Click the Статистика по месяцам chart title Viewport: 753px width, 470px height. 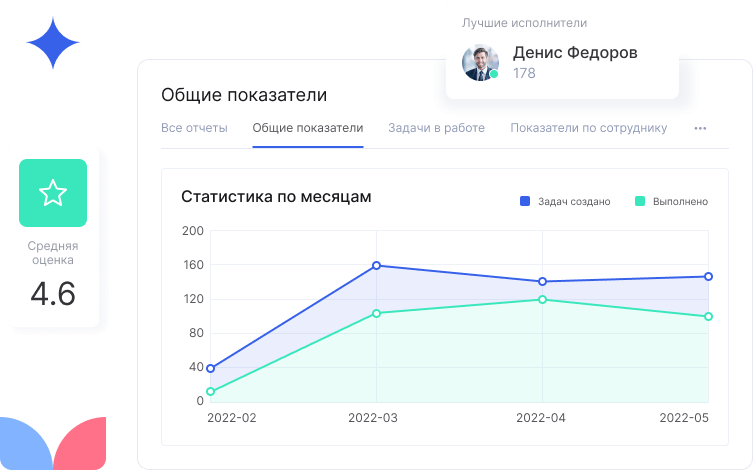(276, 197)
